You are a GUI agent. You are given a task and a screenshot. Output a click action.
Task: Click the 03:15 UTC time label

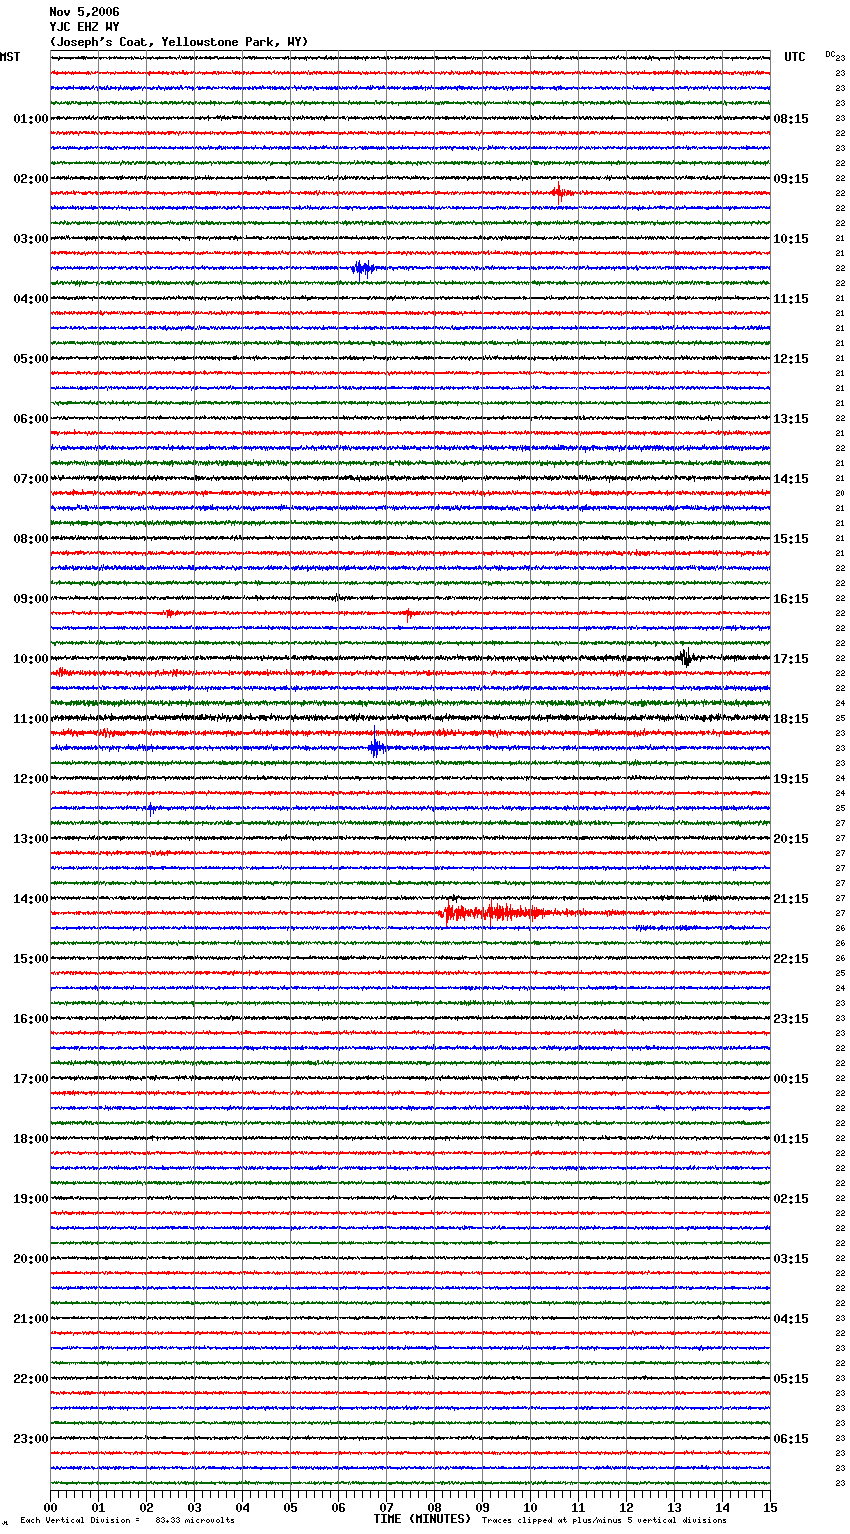click(x=791, y=1259)
